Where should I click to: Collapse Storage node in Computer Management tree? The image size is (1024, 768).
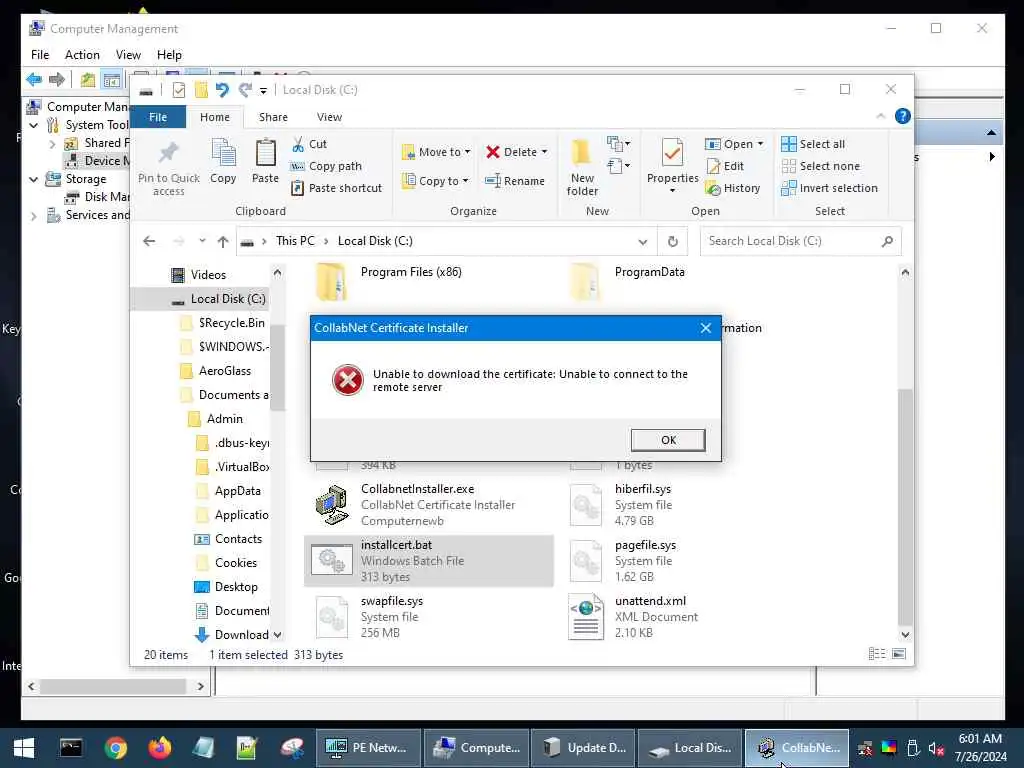[x=33, y=179]
